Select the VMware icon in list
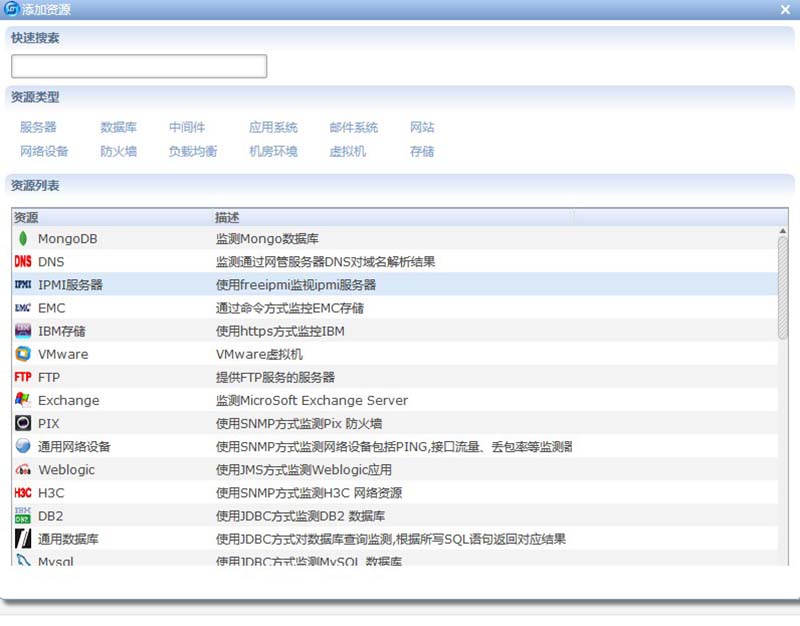Image resolution: width=800 pixels, height=626 pixels. click(23, 354)
